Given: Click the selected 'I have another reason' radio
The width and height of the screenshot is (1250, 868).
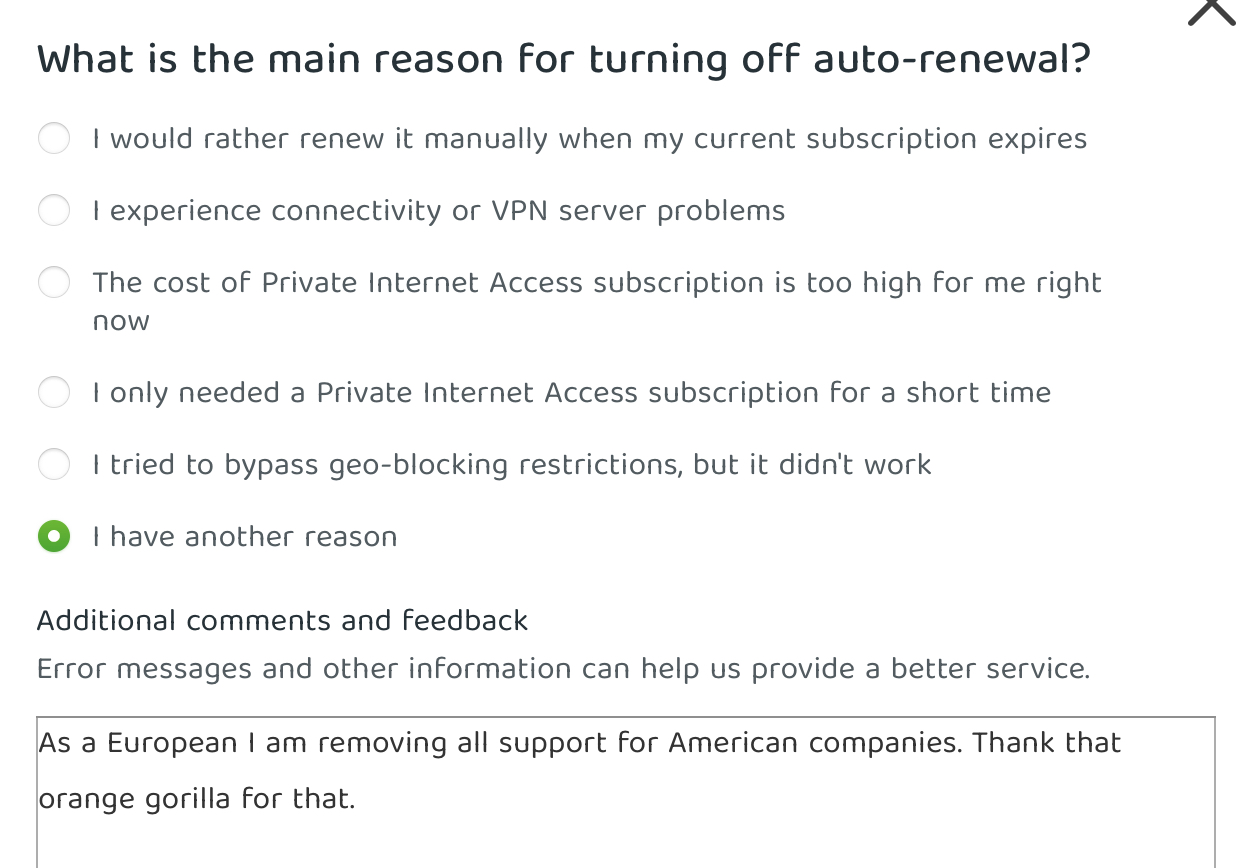Looking at the screenshot, I should (x=54, y=537).
